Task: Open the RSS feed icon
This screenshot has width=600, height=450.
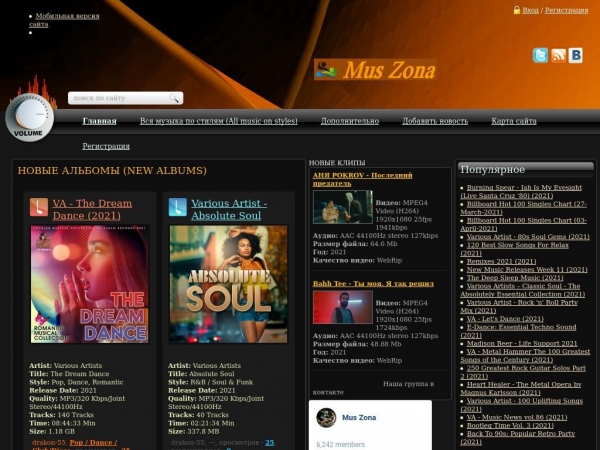Action: coord(558,55)
